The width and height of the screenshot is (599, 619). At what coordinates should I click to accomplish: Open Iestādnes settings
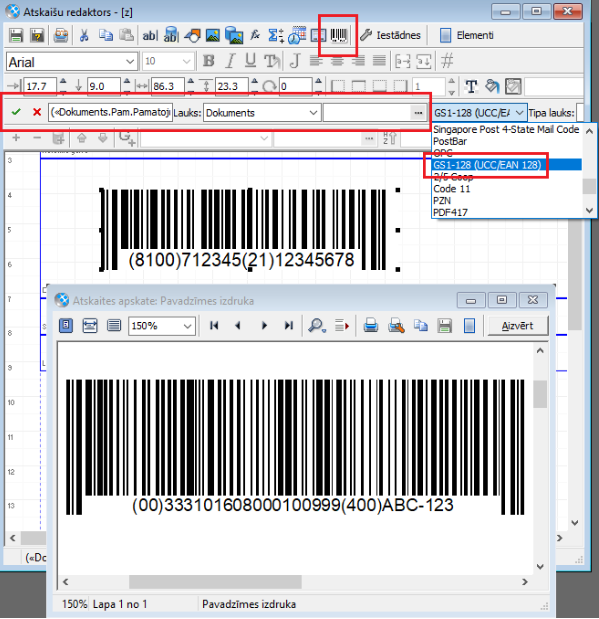coord(390,36)
